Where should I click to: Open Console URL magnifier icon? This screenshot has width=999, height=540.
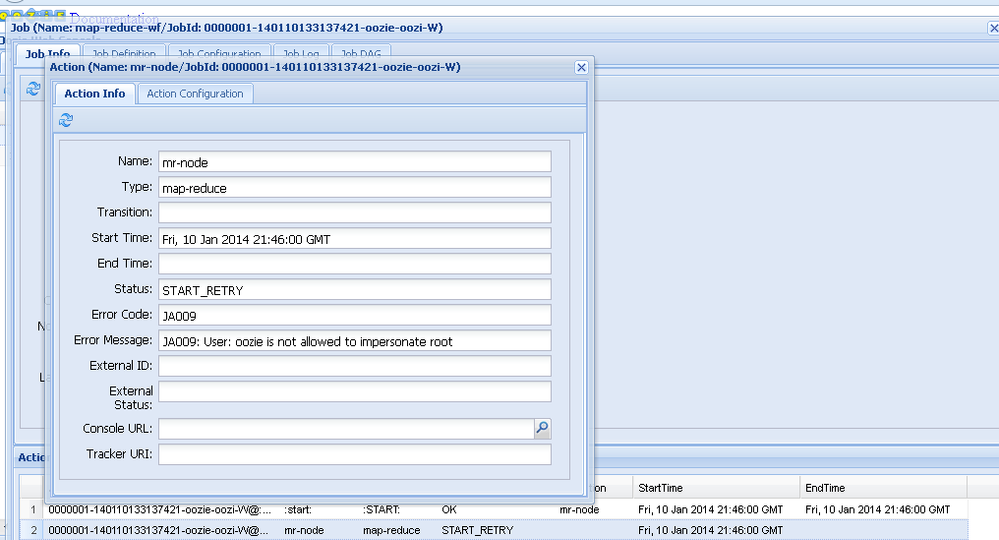pyautogui.click(x=542, y=429)
